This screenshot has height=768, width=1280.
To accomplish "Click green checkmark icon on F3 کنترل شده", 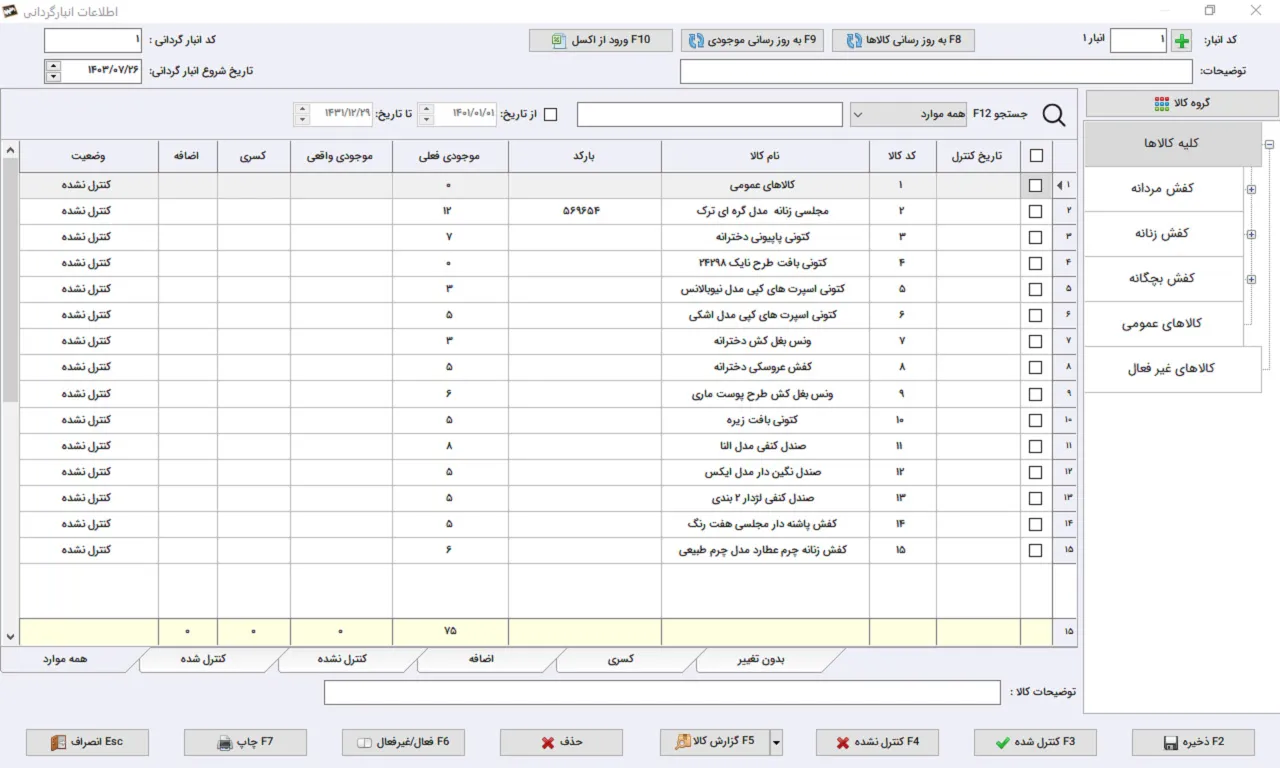I will pos(1002,743).
